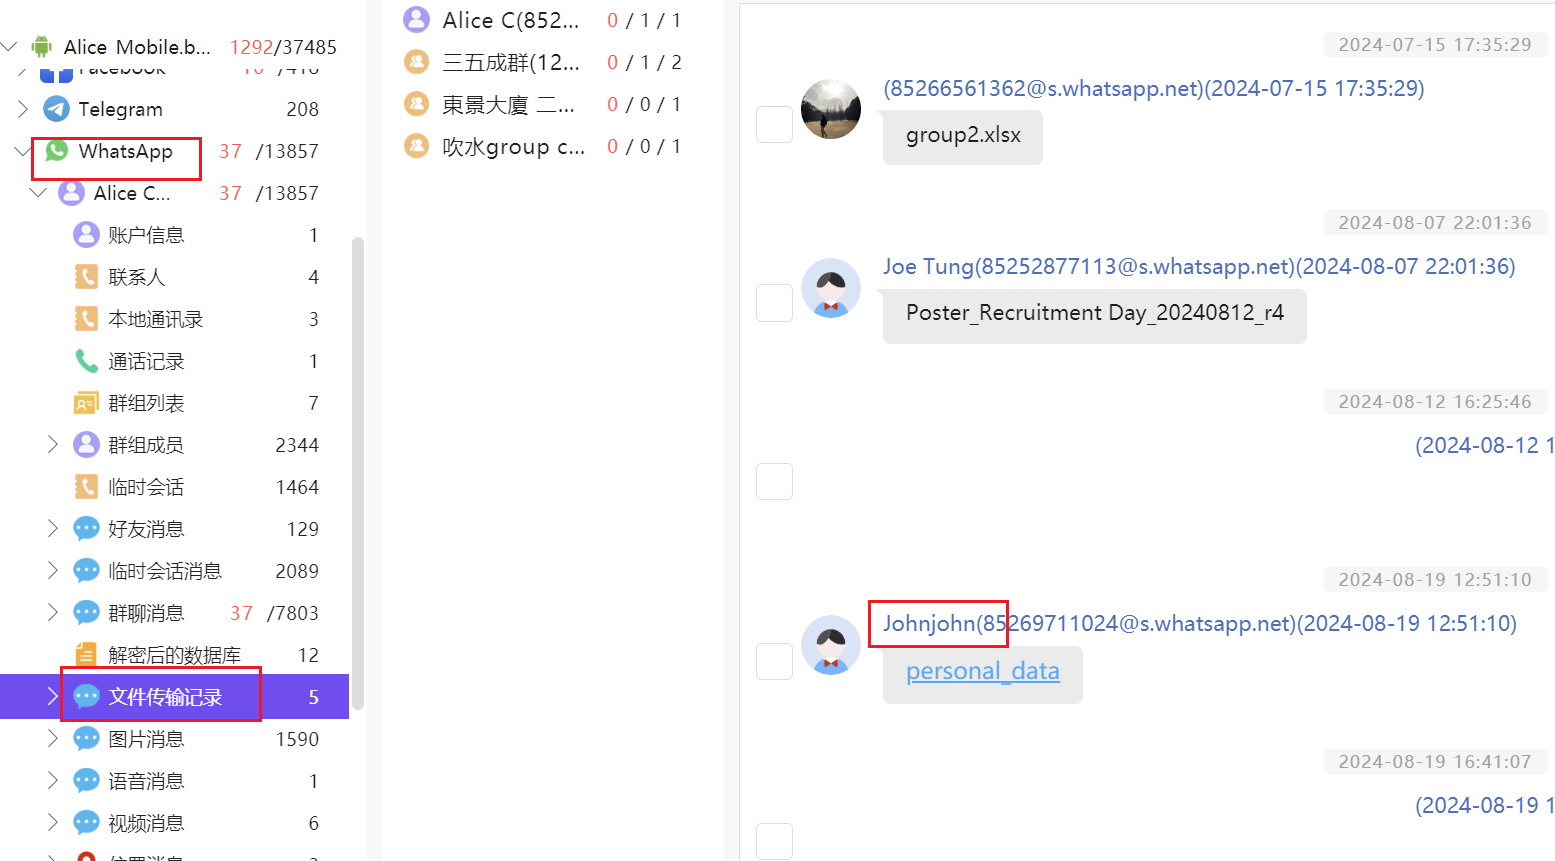Click the 账户信息 user icon
Image resolution: width=1555 pixels, height=861 pixels.
pyautogui.click(x=87, y=235)
